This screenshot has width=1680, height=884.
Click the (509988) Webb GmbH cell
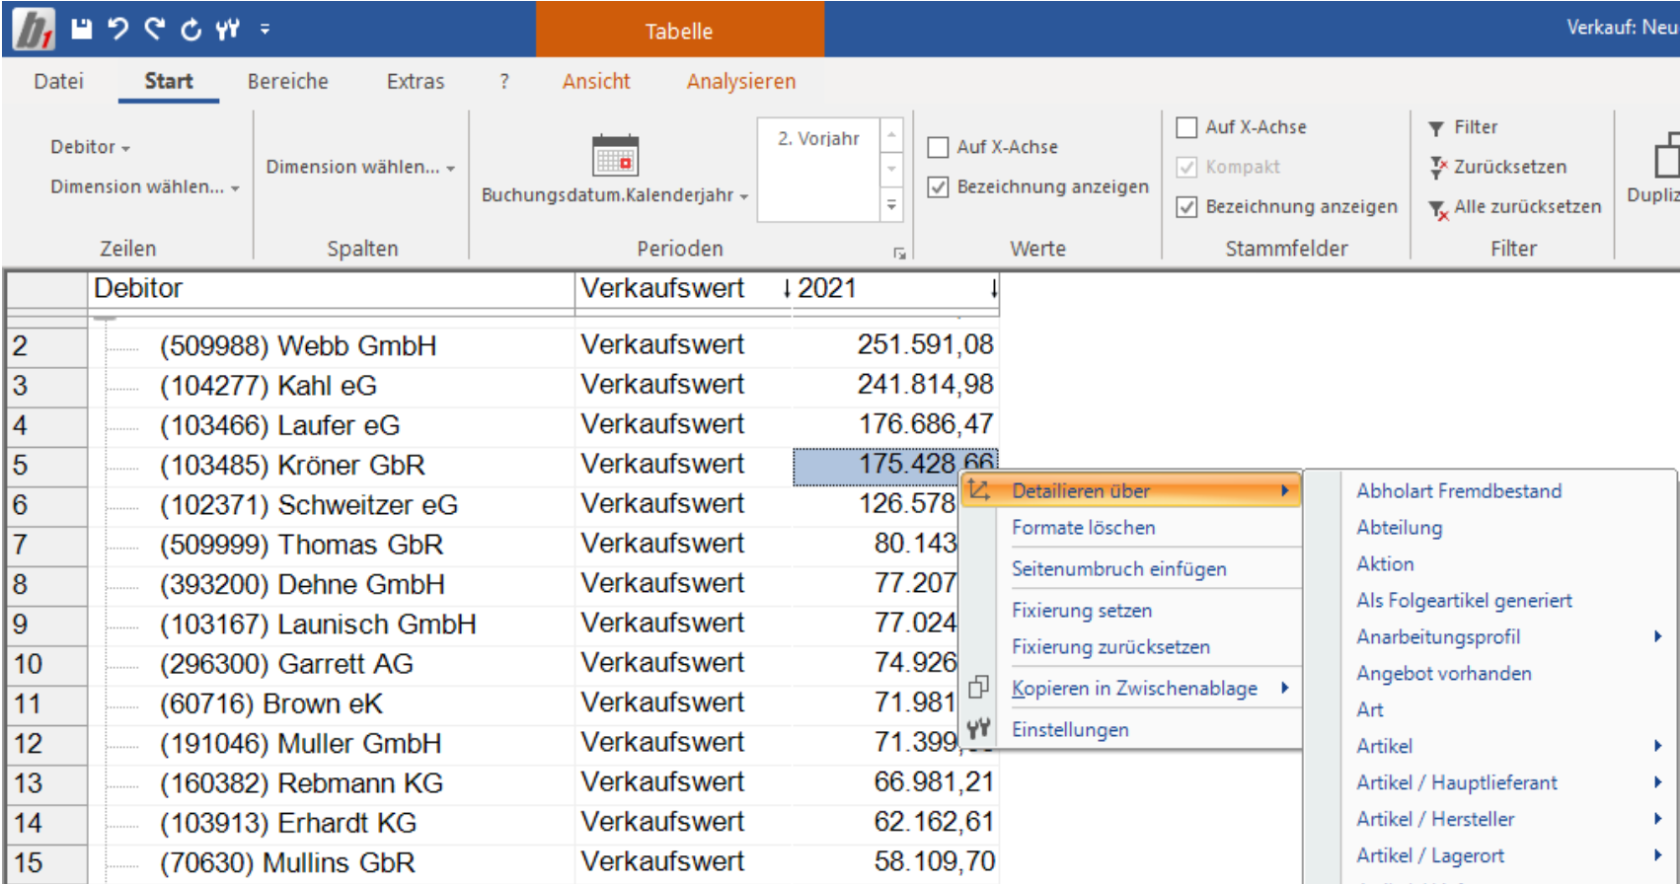pyautogui.click(x=331, y=346)
